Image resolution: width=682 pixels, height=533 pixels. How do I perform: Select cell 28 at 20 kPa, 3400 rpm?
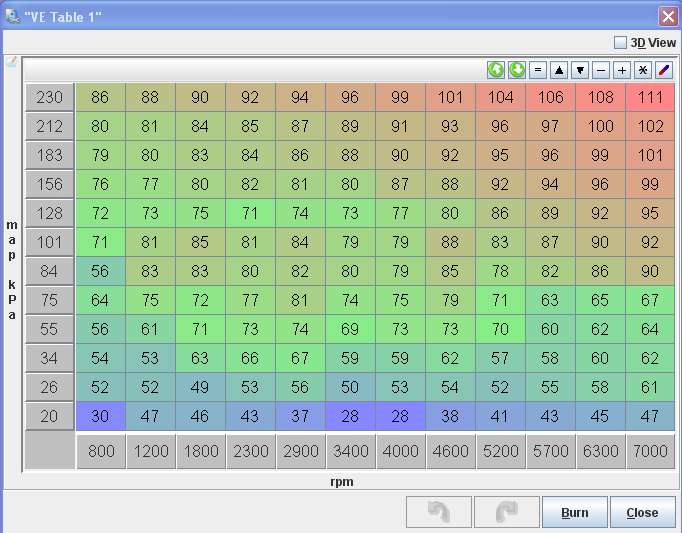point(350,416)
